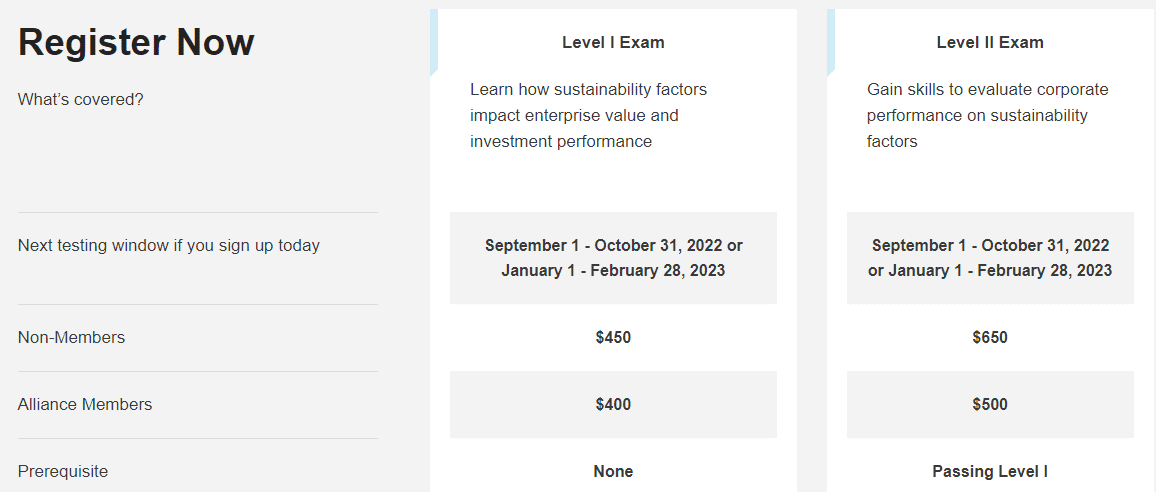The width and height of the screenshot is (1156, 492).
Task: Click the "Passing Level I" prerequisite value
Action: 990,472
